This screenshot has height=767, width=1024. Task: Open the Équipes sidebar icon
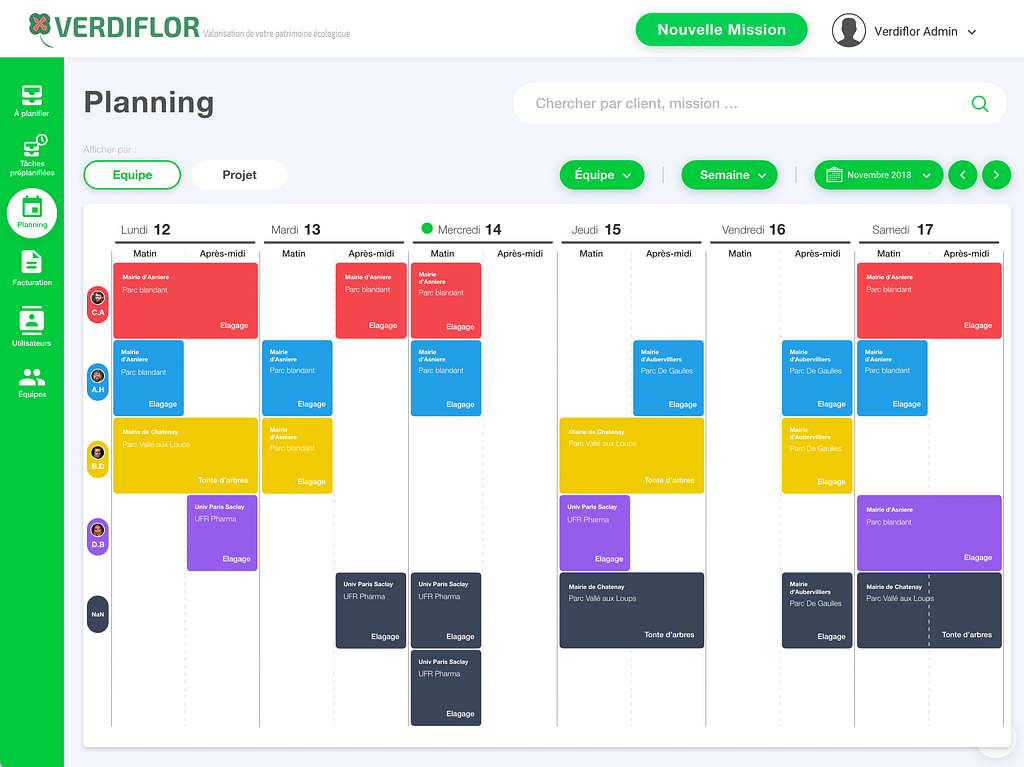[32, 378]
